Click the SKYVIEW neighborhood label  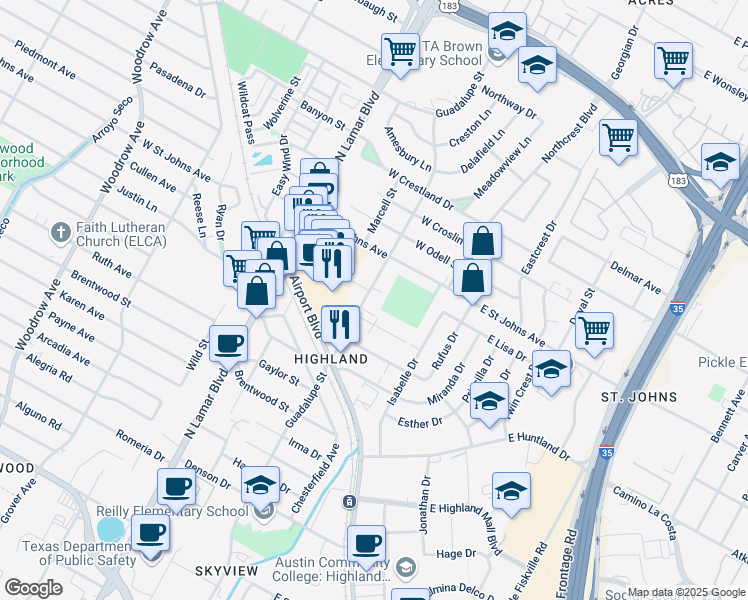coord(227,571)
